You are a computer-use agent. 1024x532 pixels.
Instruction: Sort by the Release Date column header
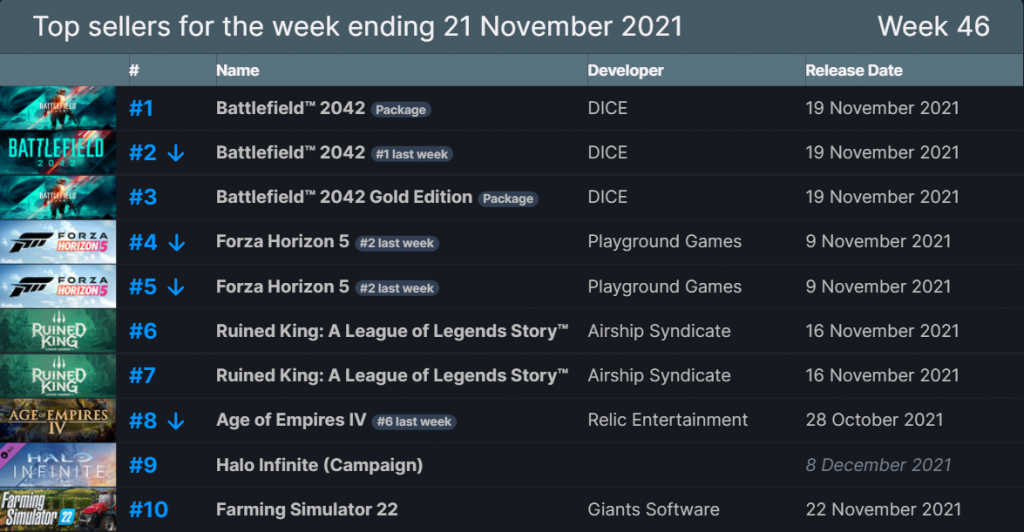coord(854,70)
